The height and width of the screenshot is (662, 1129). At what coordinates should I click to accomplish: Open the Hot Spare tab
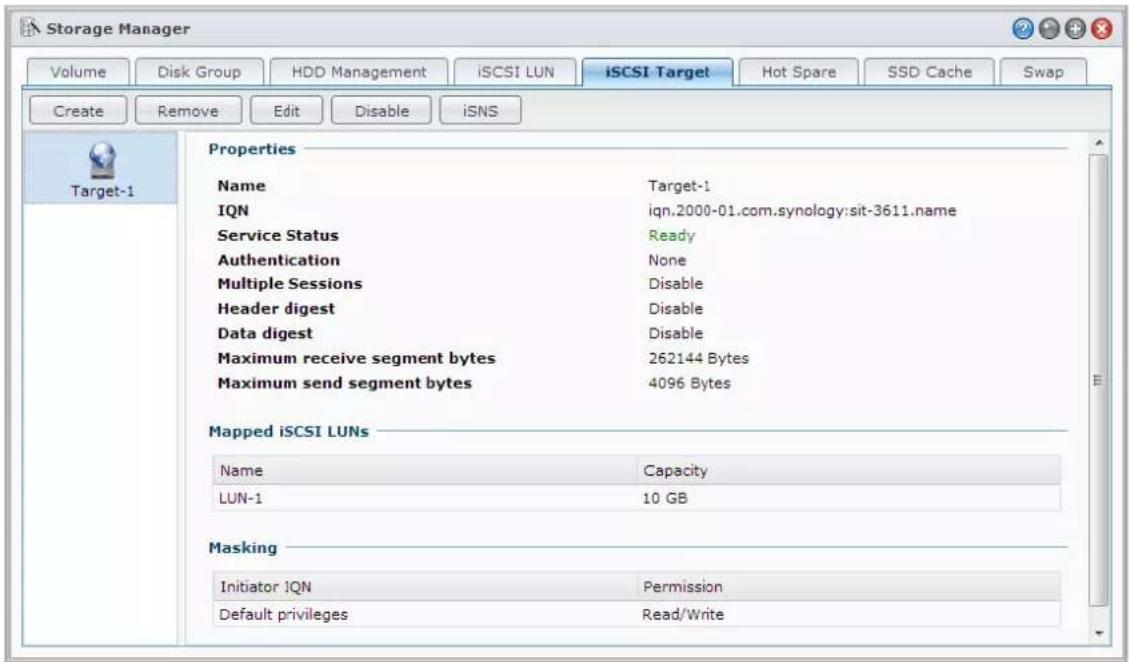point(799,72)
